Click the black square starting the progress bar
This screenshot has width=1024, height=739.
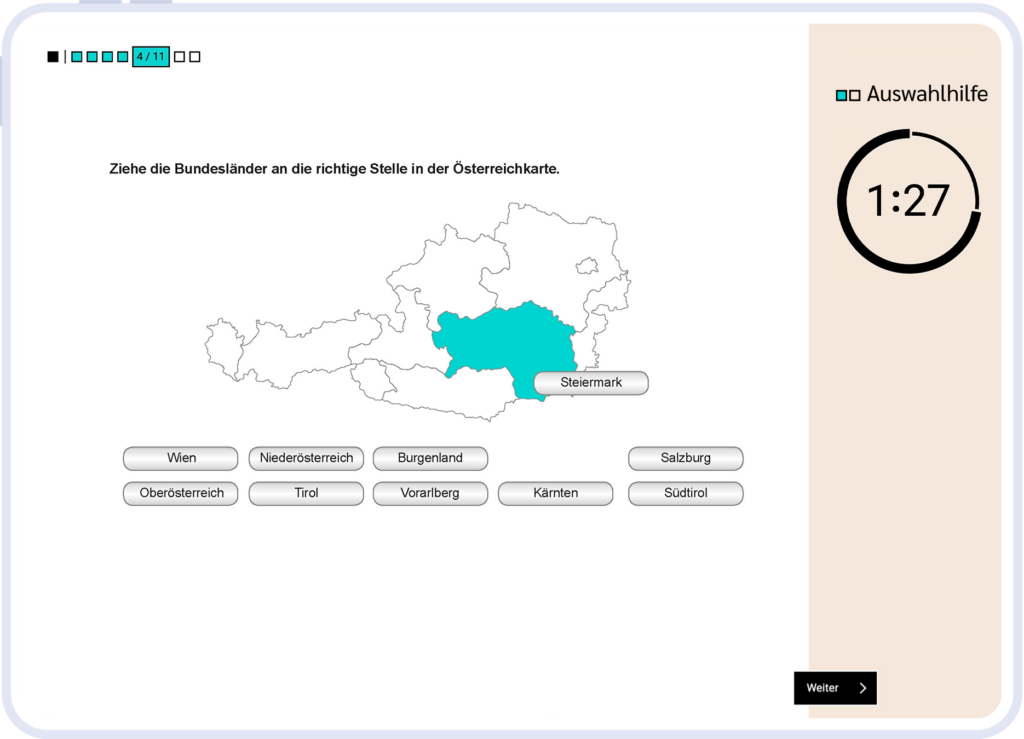[x=53, y=57]
